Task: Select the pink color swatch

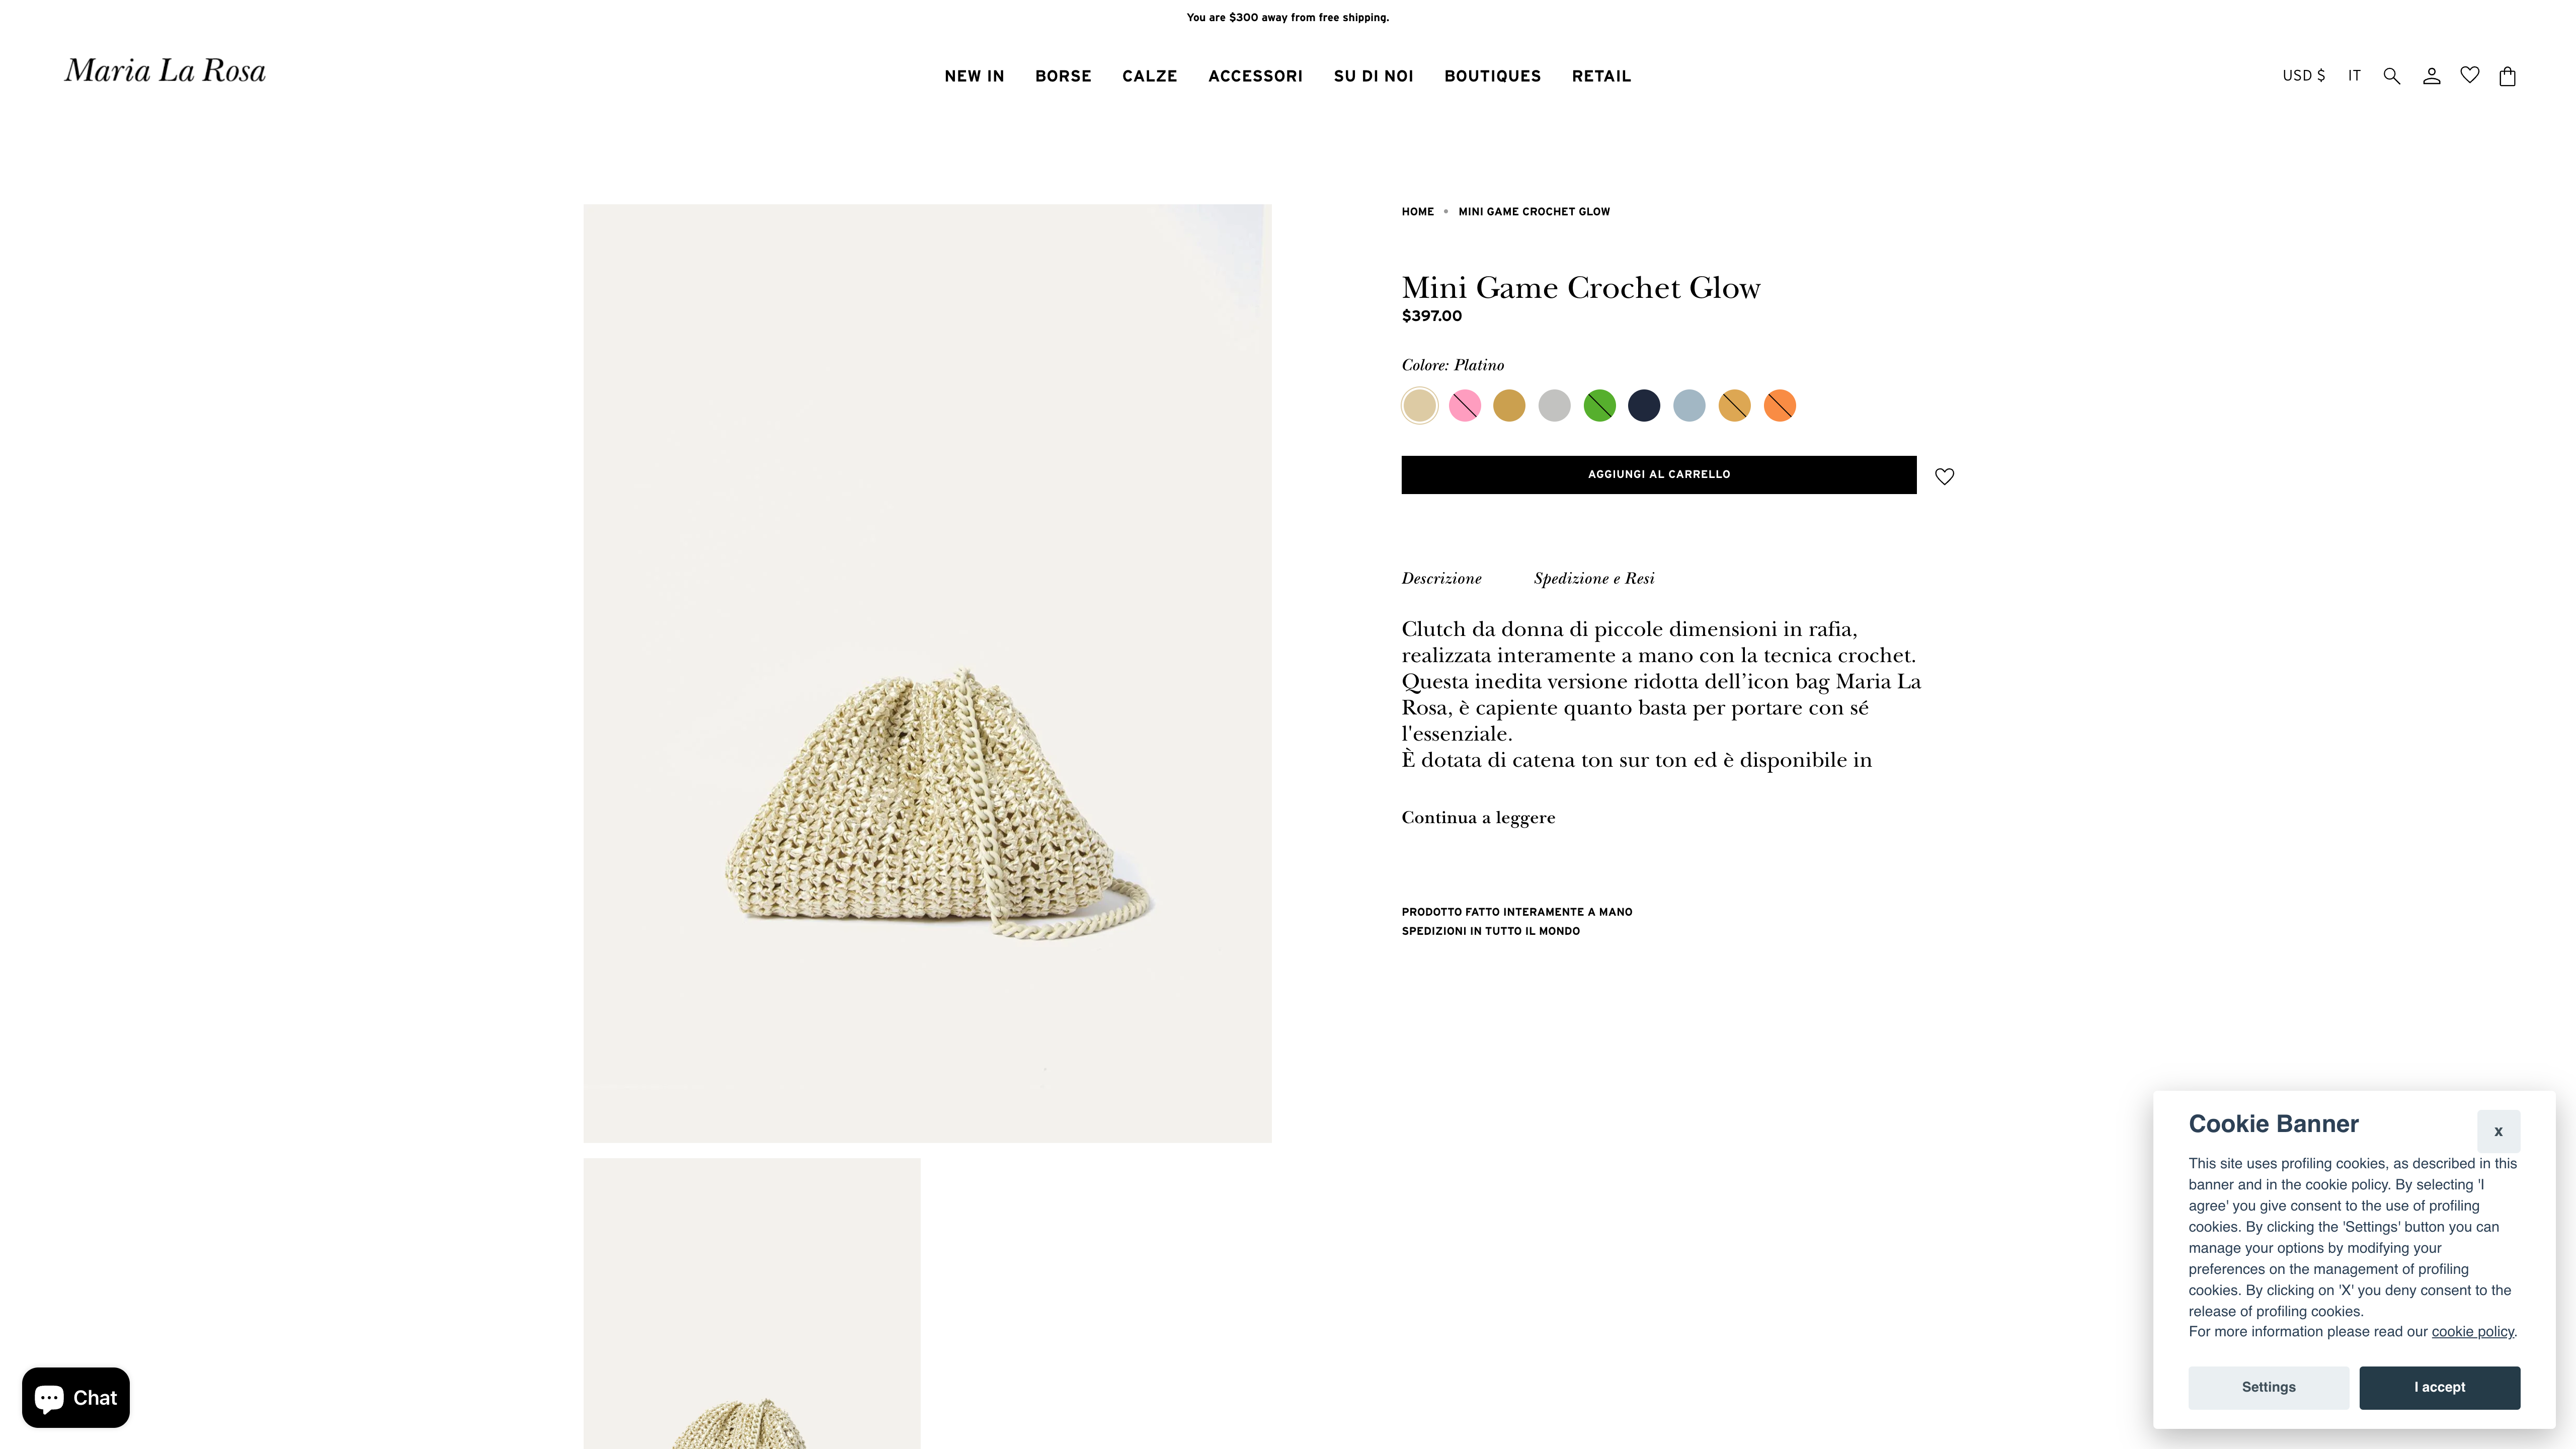Action: point(1464,405)
